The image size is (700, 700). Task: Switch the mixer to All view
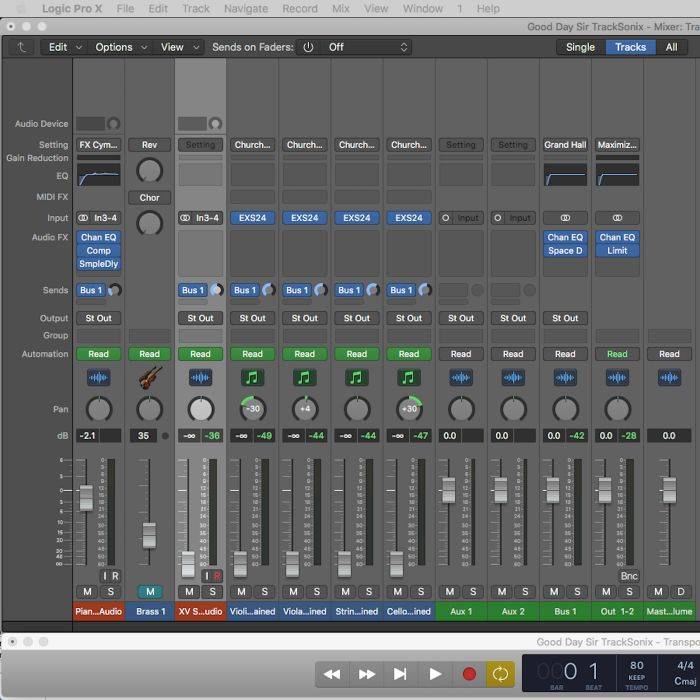point(671,47)
